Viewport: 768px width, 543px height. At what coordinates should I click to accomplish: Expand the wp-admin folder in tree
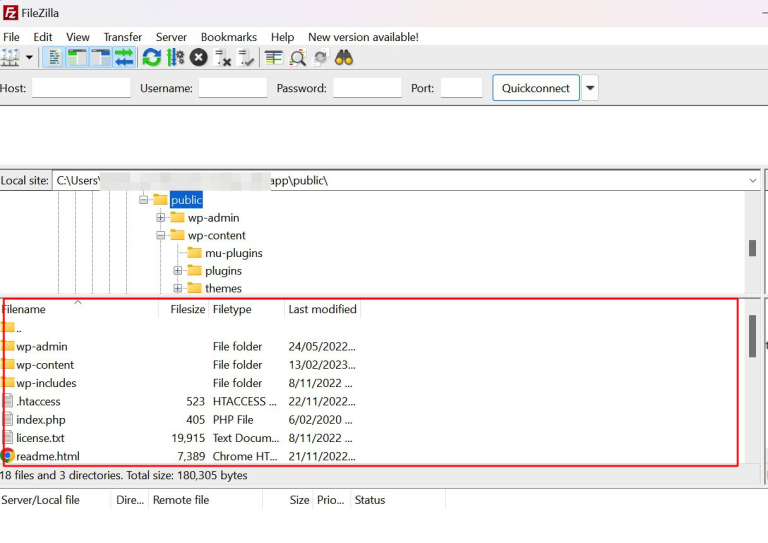point(160,218)
